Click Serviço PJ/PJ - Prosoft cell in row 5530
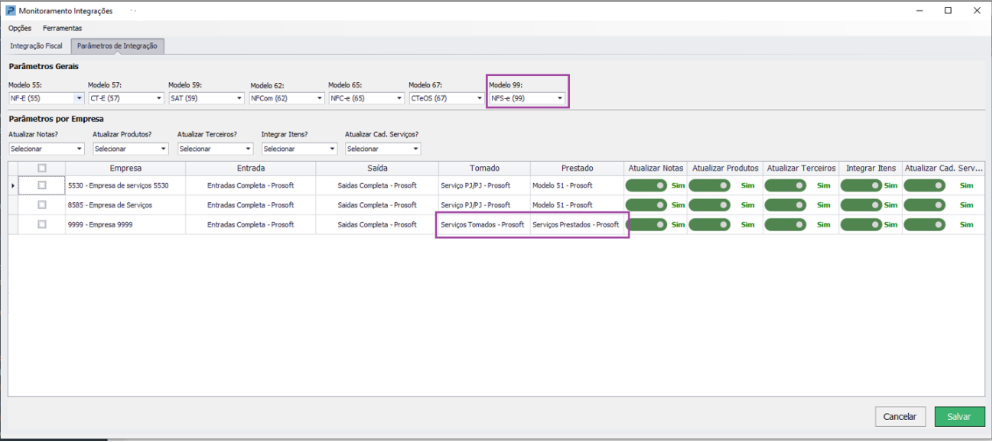Screen dimensions: 992x442 click(x=485, y=185)
